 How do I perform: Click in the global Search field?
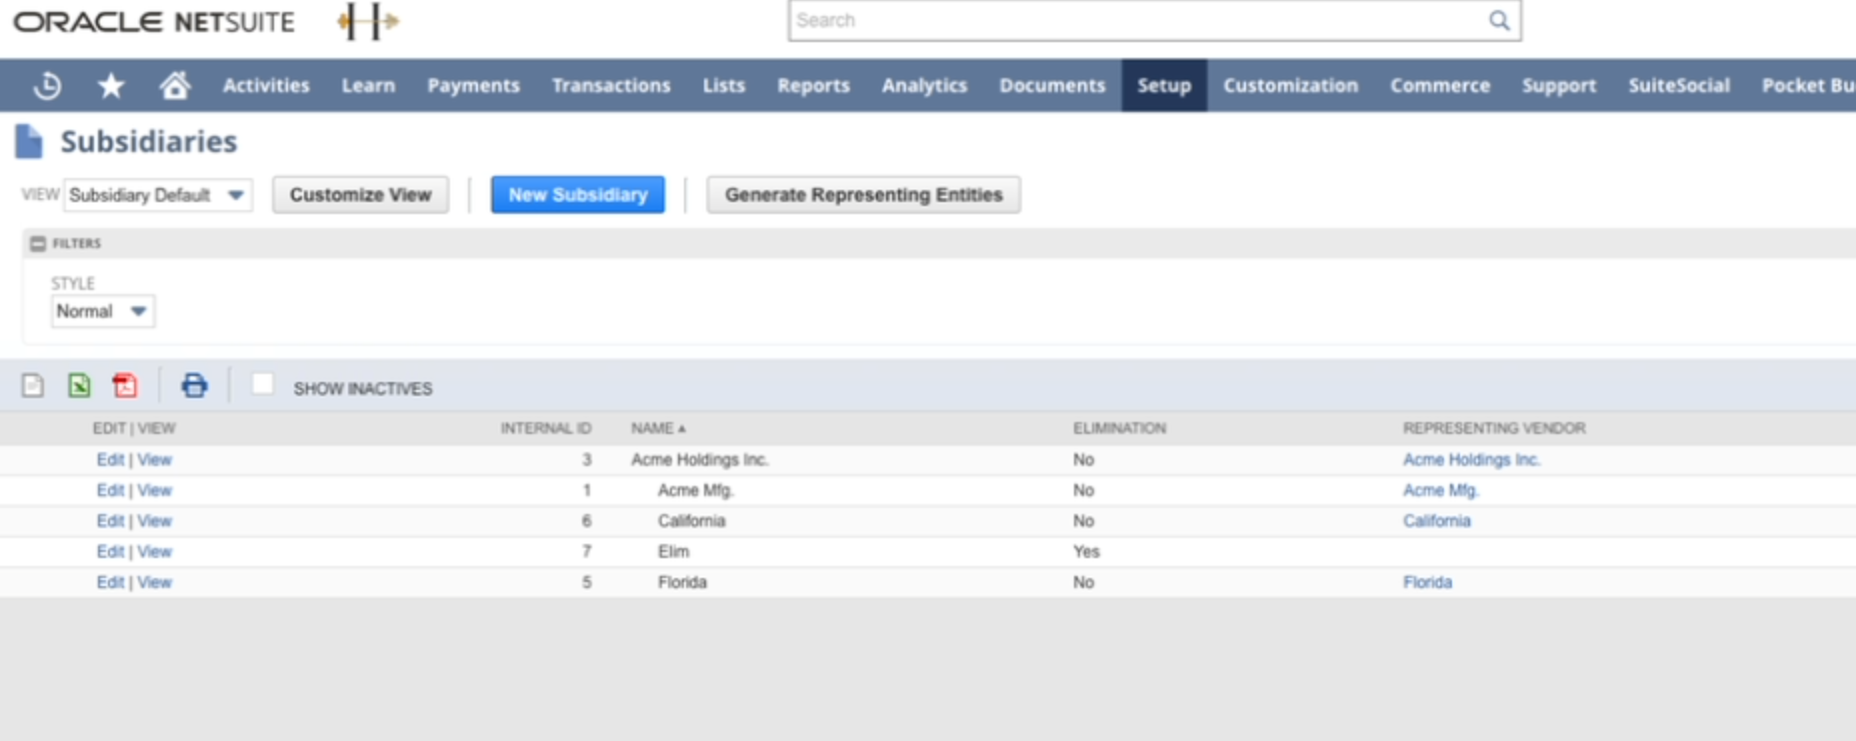[x=1140, y=20]
